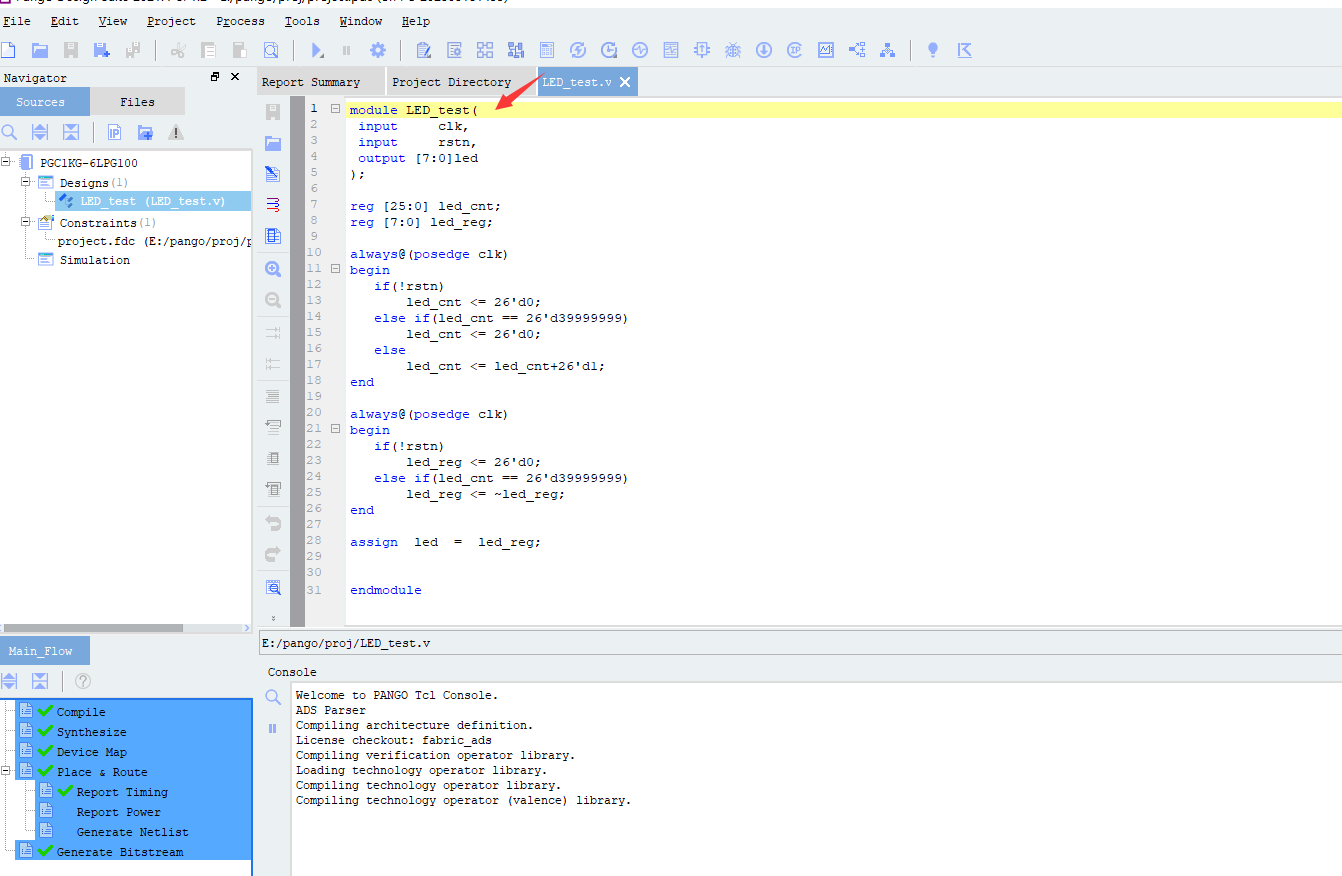The width and height of the screenshot is (1342, 876).
Task: Click the warning triangle icon in Navigator
Action: tap(176, 132)
